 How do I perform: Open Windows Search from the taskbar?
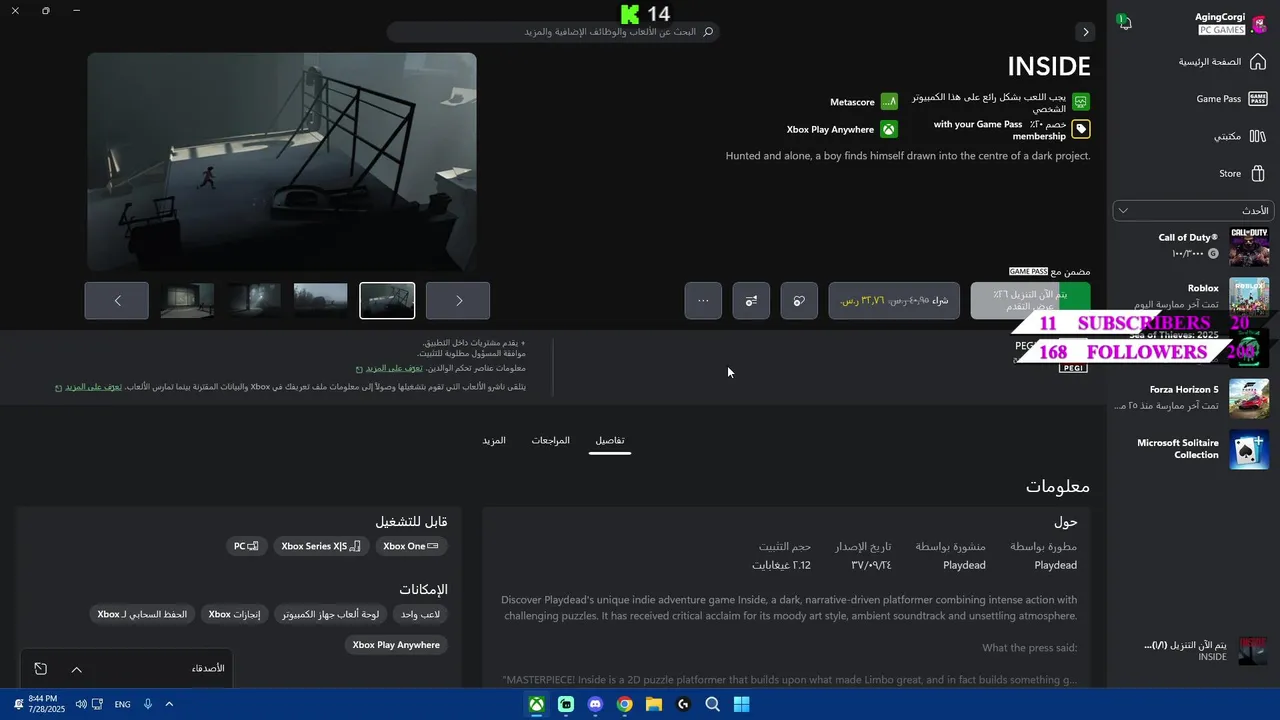(712, 704)
